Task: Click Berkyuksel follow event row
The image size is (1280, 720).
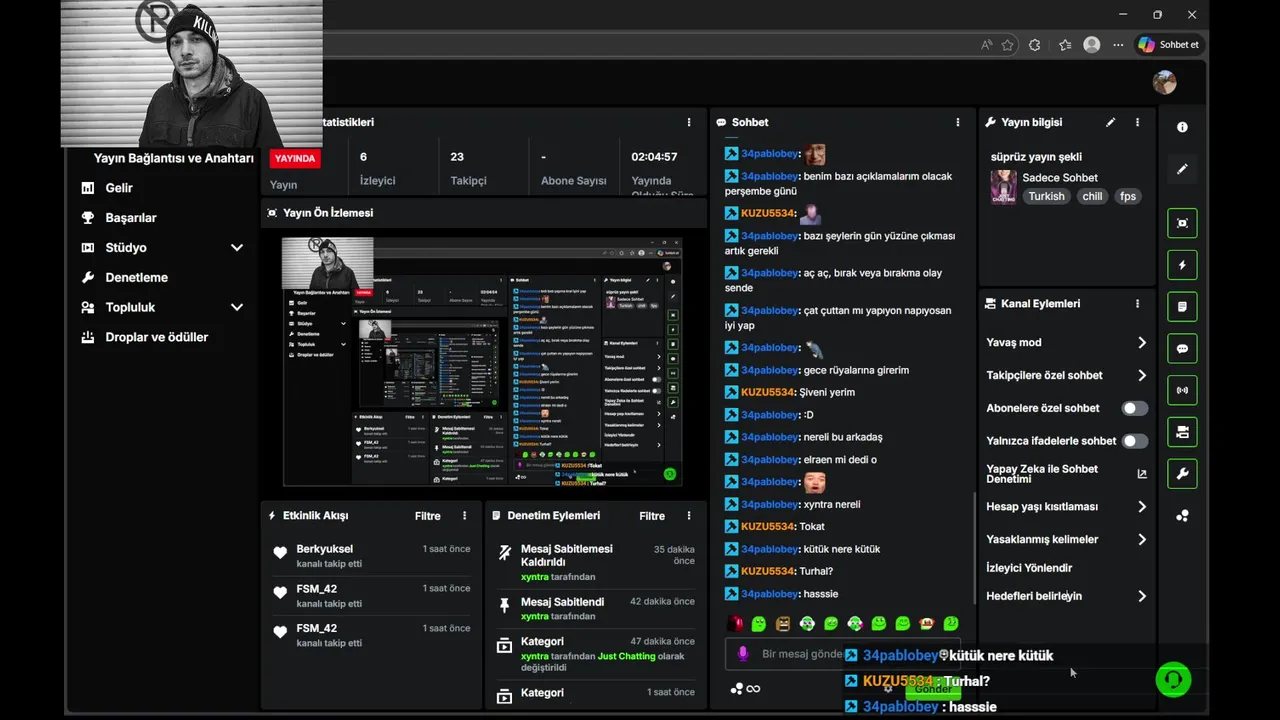Action: [371, 556]
